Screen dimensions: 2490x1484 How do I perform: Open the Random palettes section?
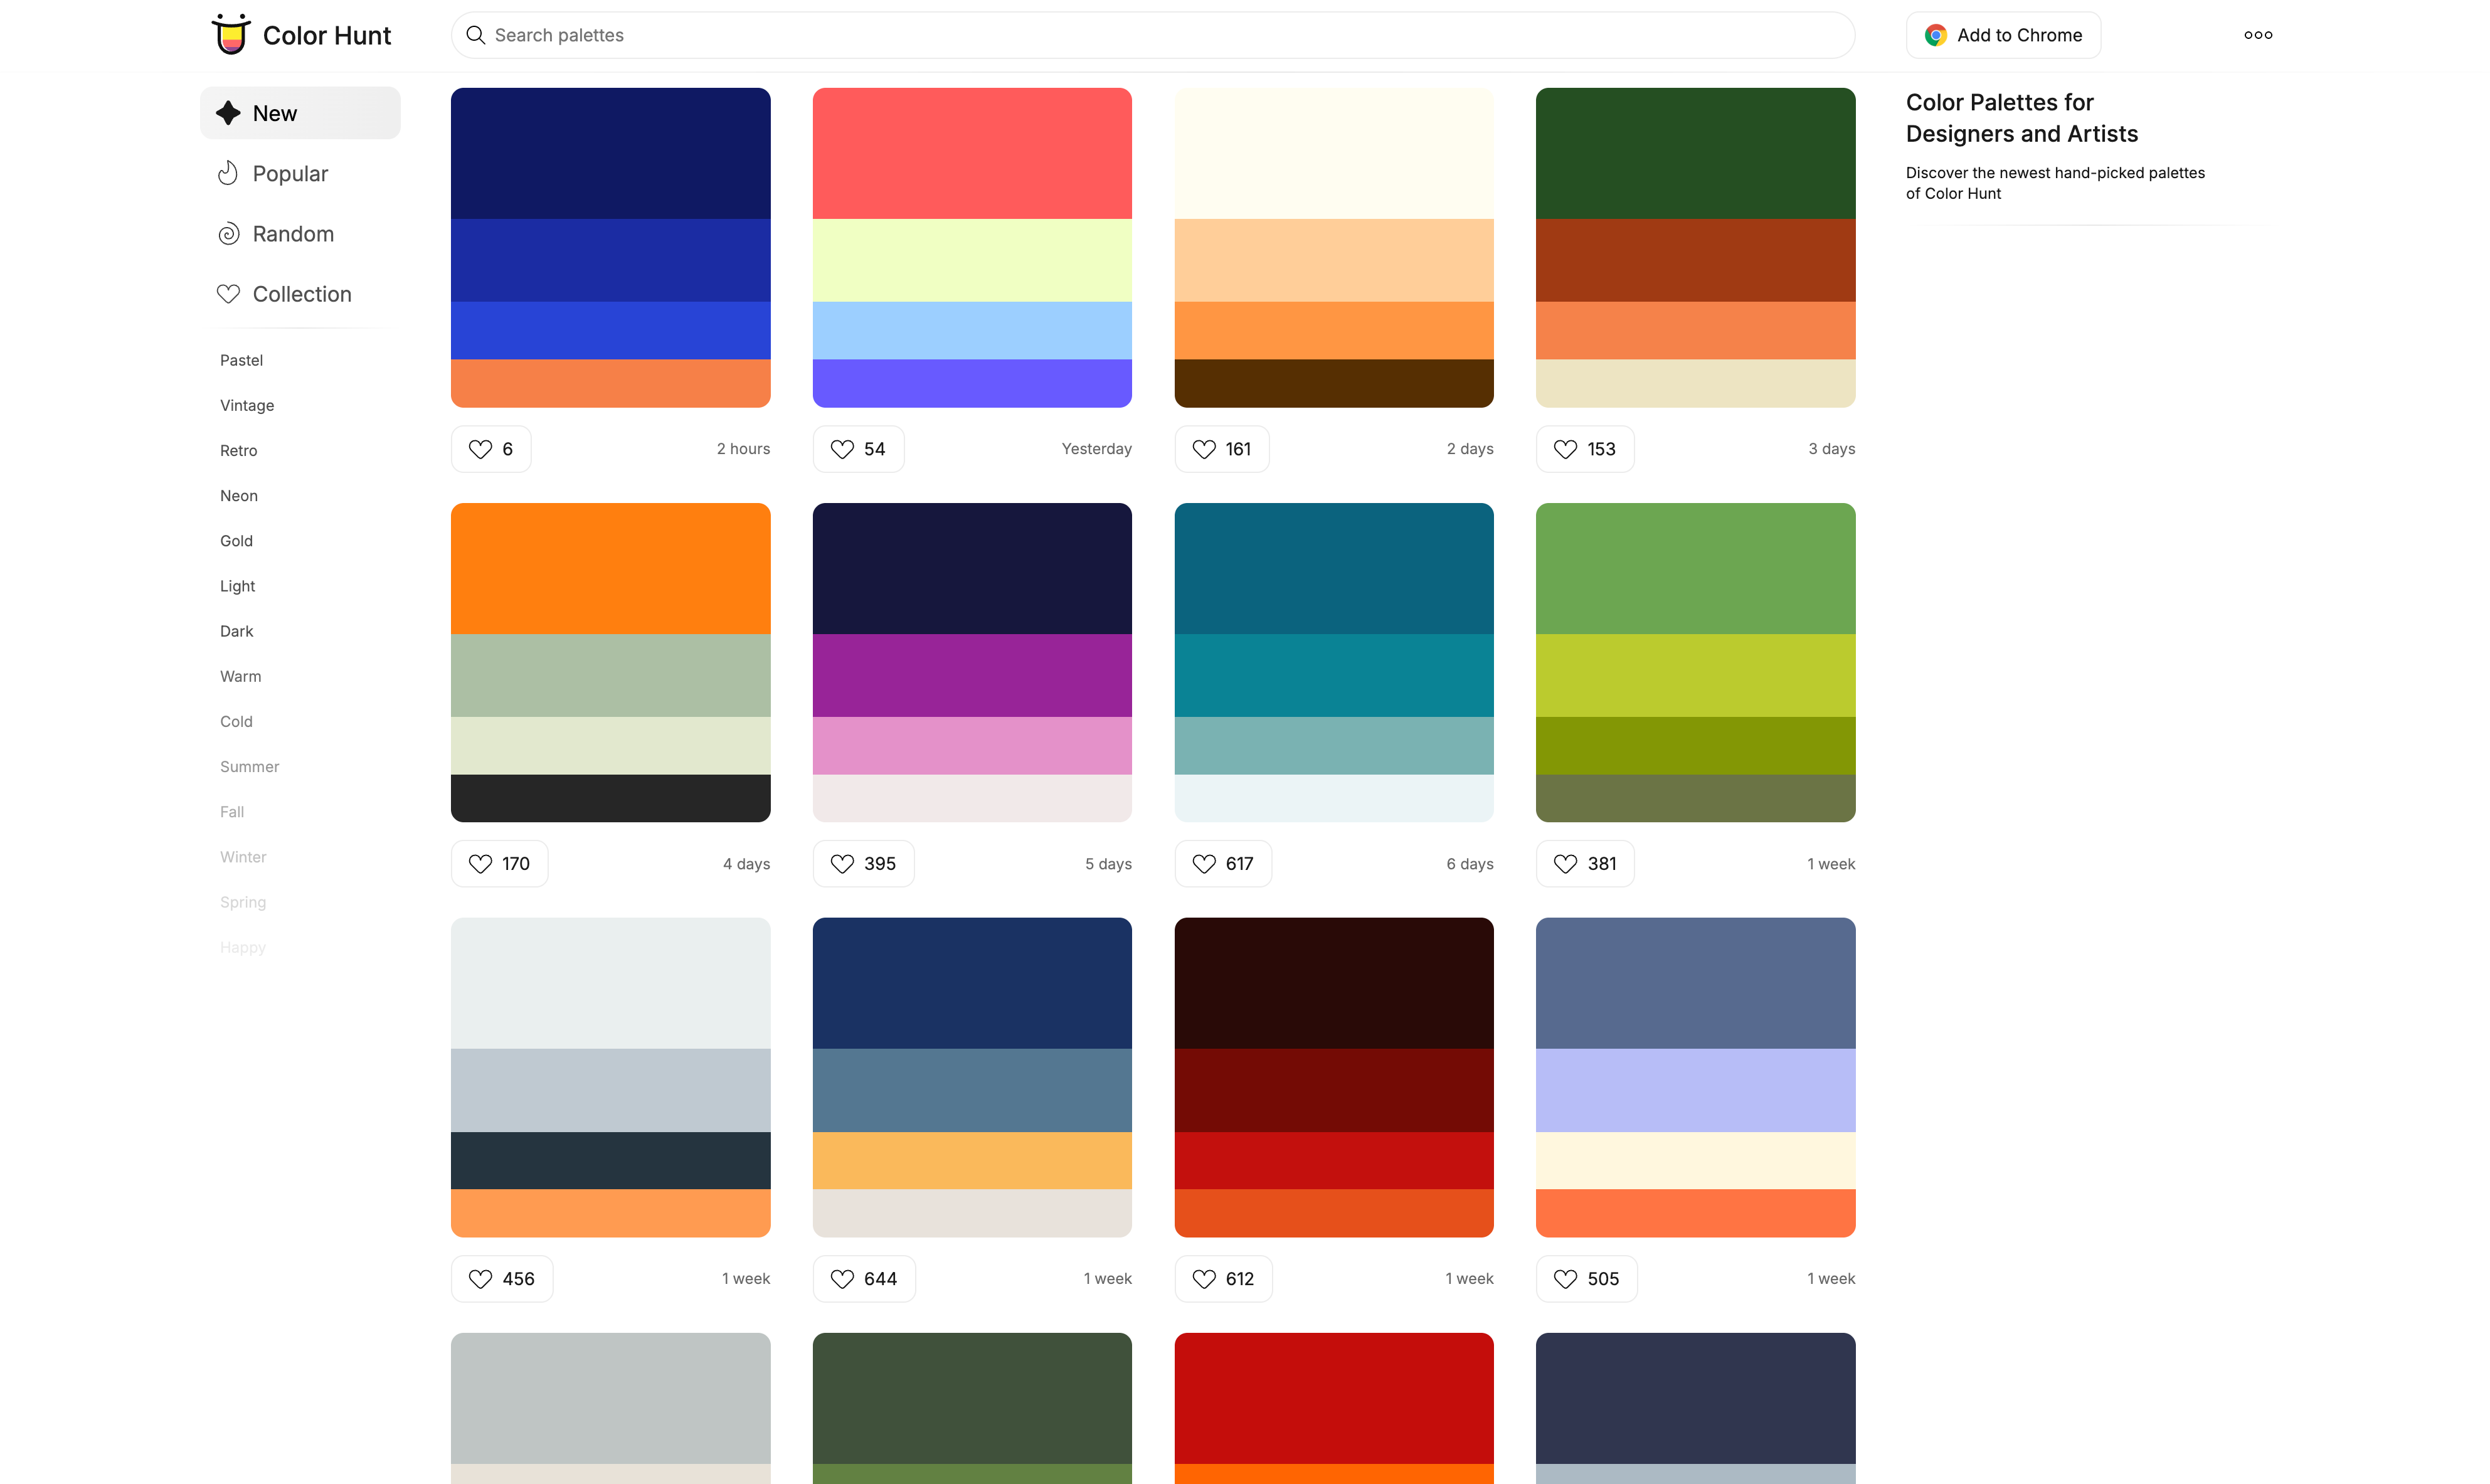(x=292, y=234)
